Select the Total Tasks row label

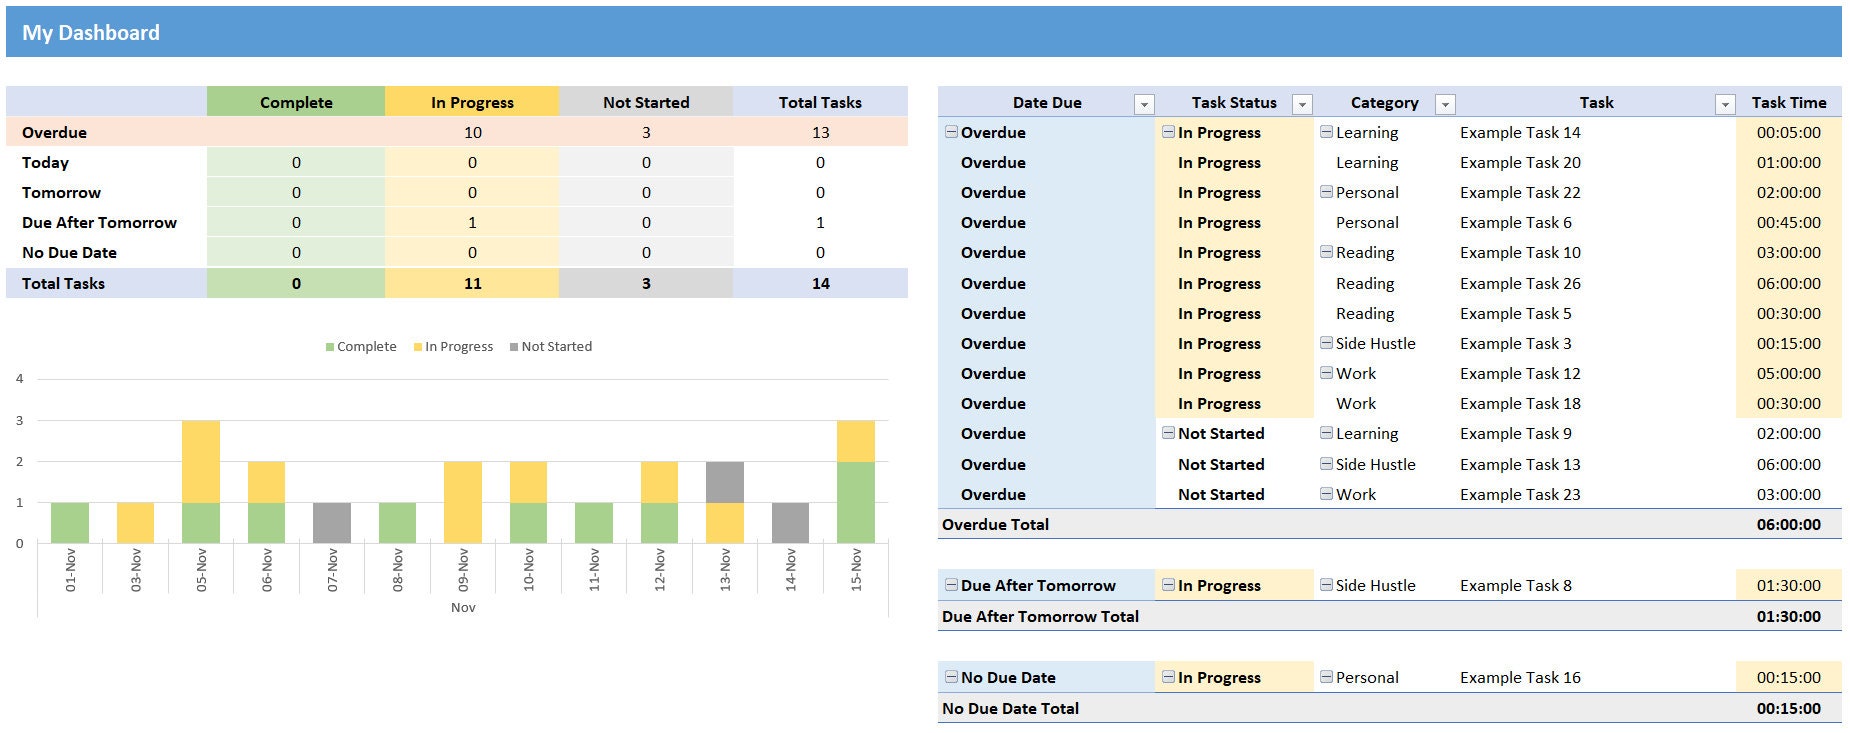63,283
